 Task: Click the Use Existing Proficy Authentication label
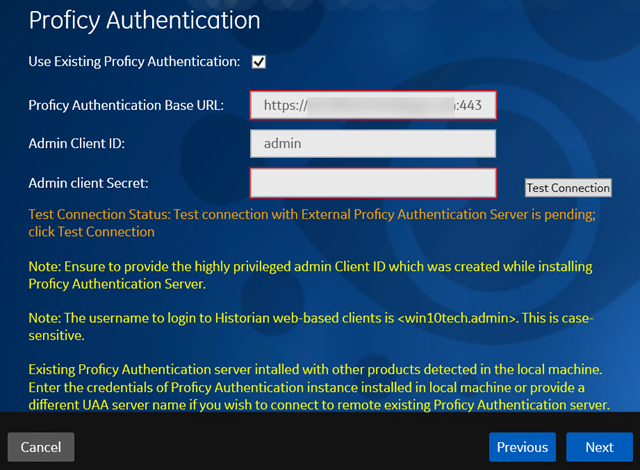point(134,62)
